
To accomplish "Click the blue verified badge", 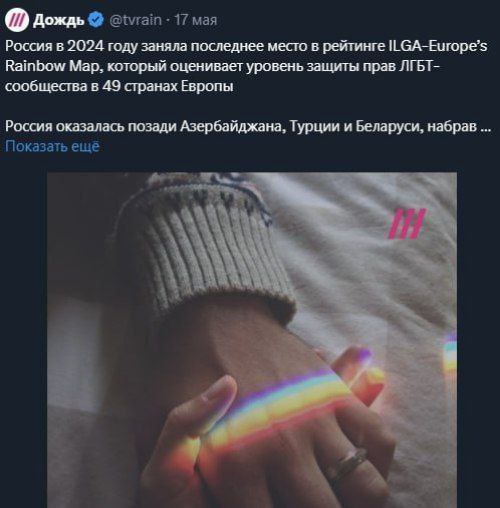I will pos(96,20).
